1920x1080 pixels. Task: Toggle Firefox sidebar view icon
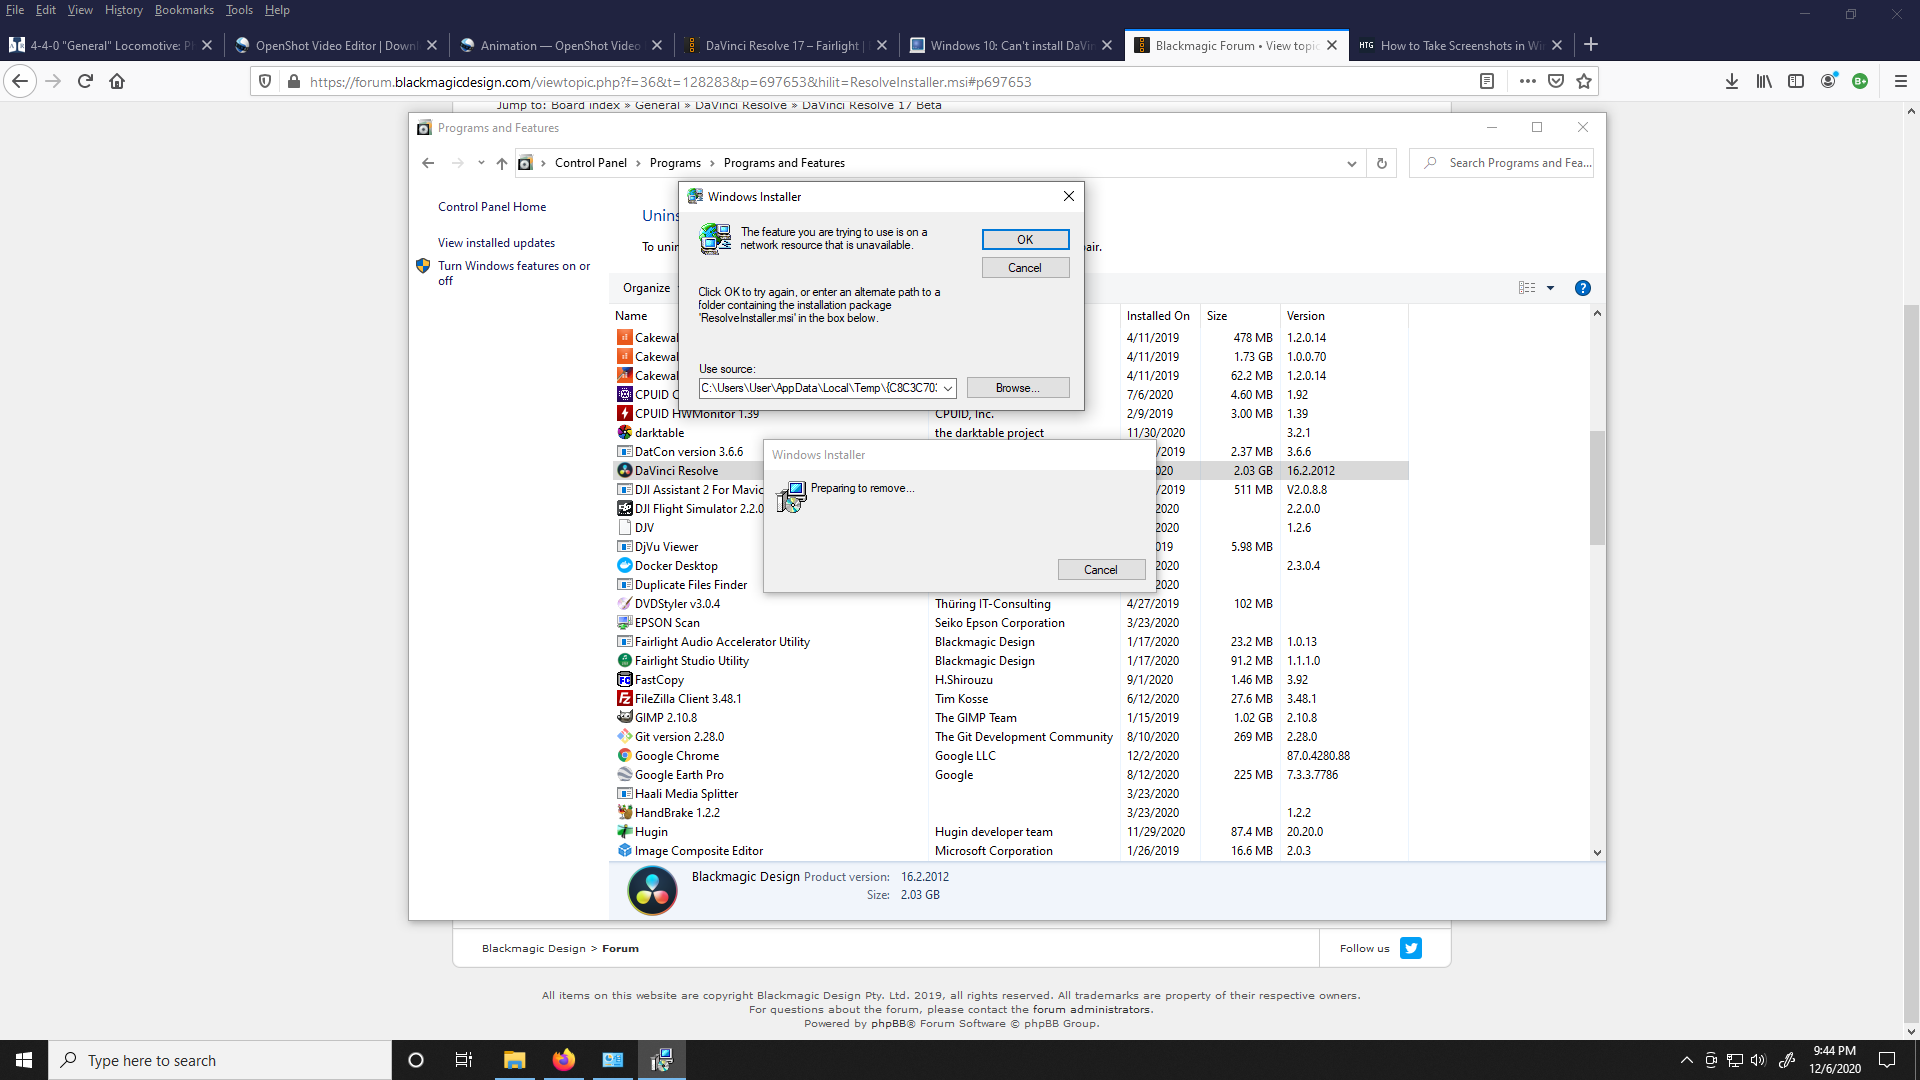pyautogui.click(x=1796, y=82)
